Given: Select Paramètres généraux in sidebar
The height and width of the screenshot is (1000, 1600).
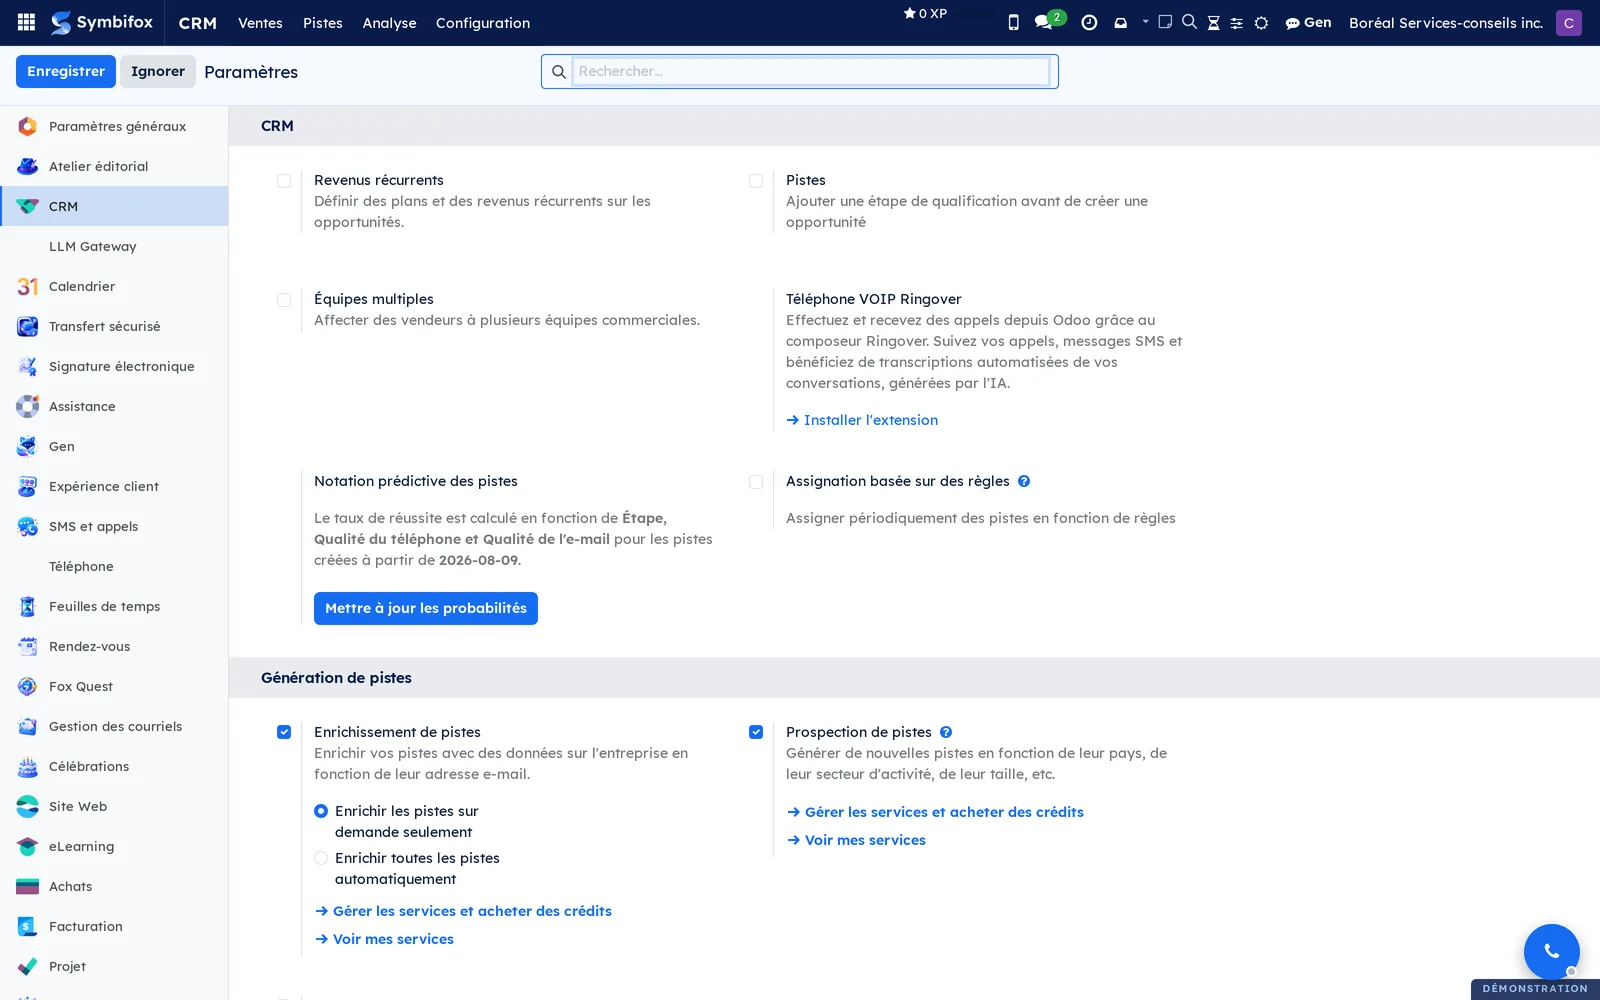Looking at the screenshot, I should pyautogui.click(x=115, y=126).
